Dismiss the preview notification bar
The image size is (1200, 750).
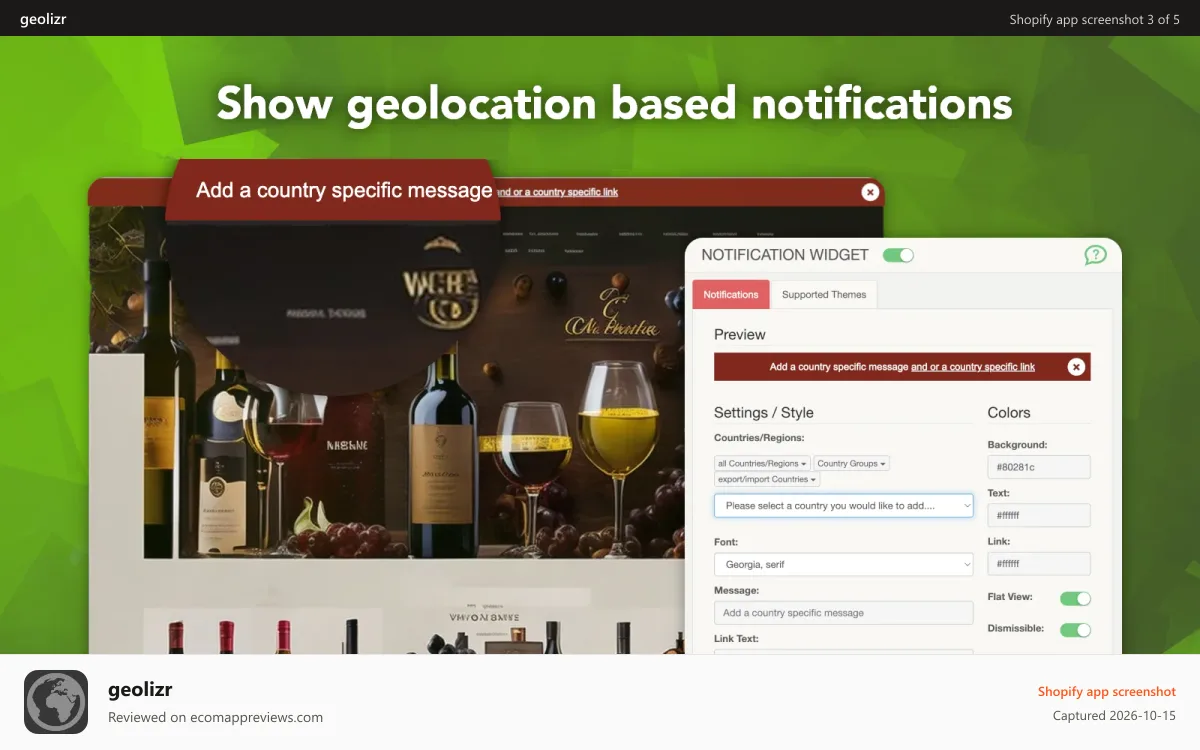point(1076,367)
